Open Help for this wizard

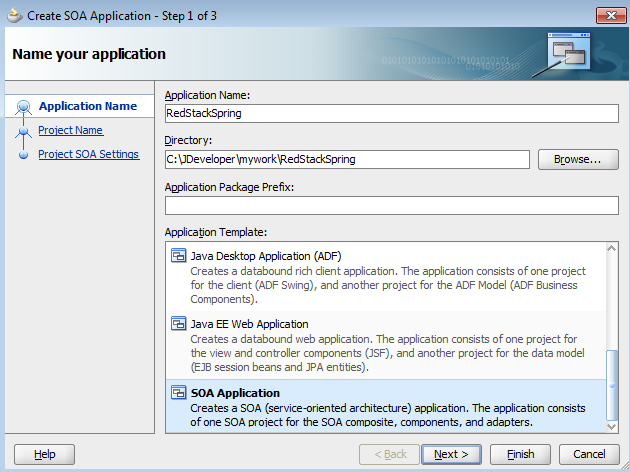(x=45, y=454)
